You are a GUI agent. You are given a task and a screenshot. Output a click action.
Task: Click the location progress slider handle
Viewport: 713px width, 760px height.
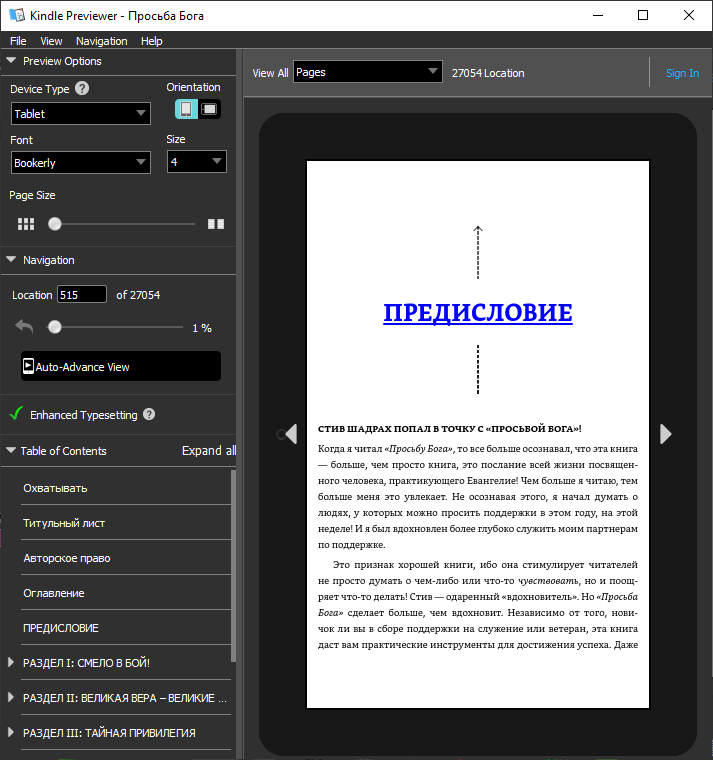click(55, 327)
